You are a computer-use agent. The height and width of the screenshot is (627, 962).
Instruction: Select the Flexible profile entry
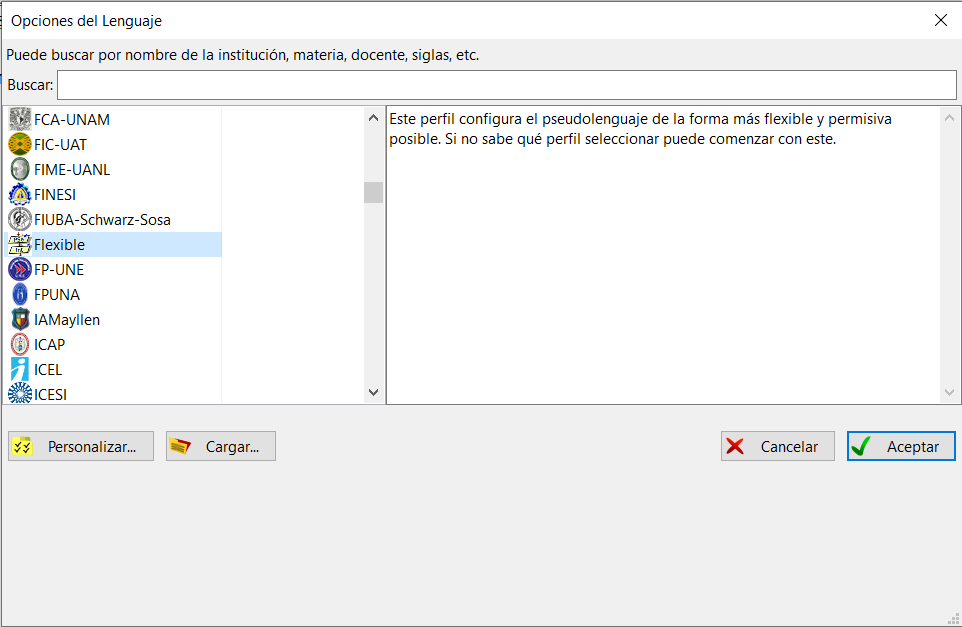point(60,245)
